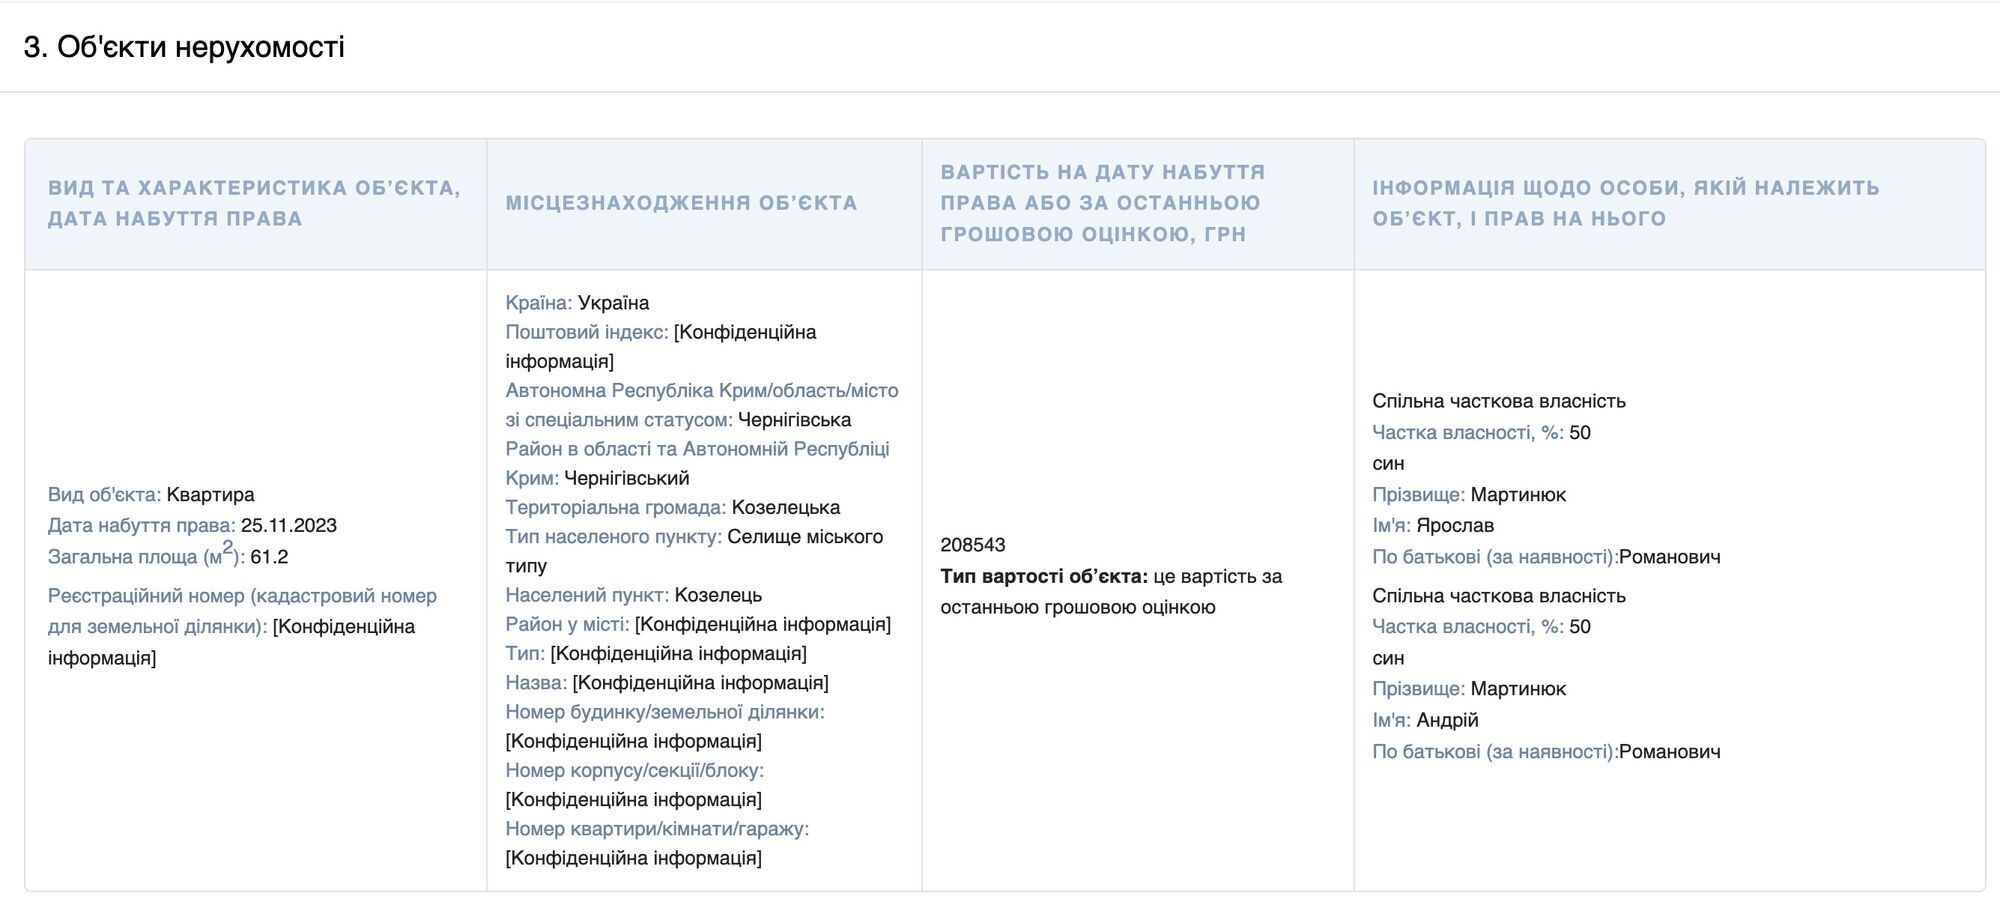2000x908 pixels.
Task: Click the "Район у місті" label
Action: coord(567,623)
